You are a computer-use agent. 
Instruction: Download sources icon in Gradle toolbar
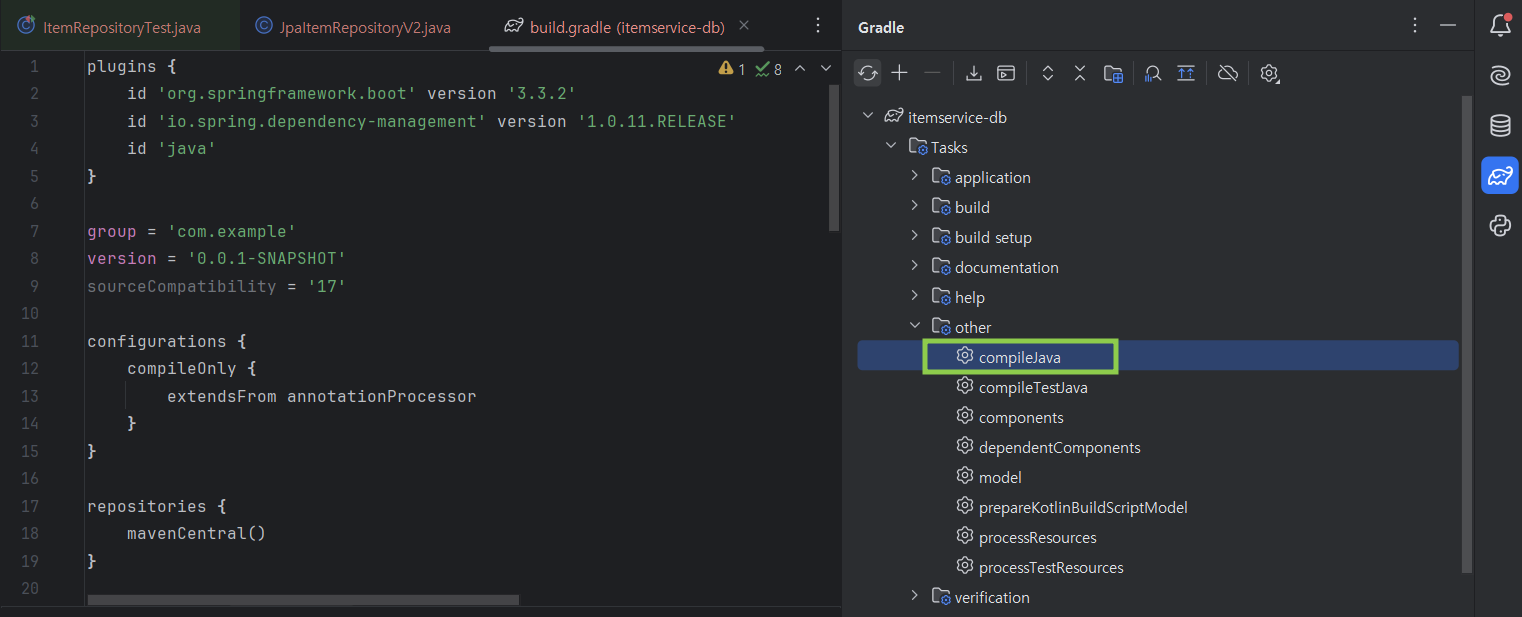tap(974, 73)
